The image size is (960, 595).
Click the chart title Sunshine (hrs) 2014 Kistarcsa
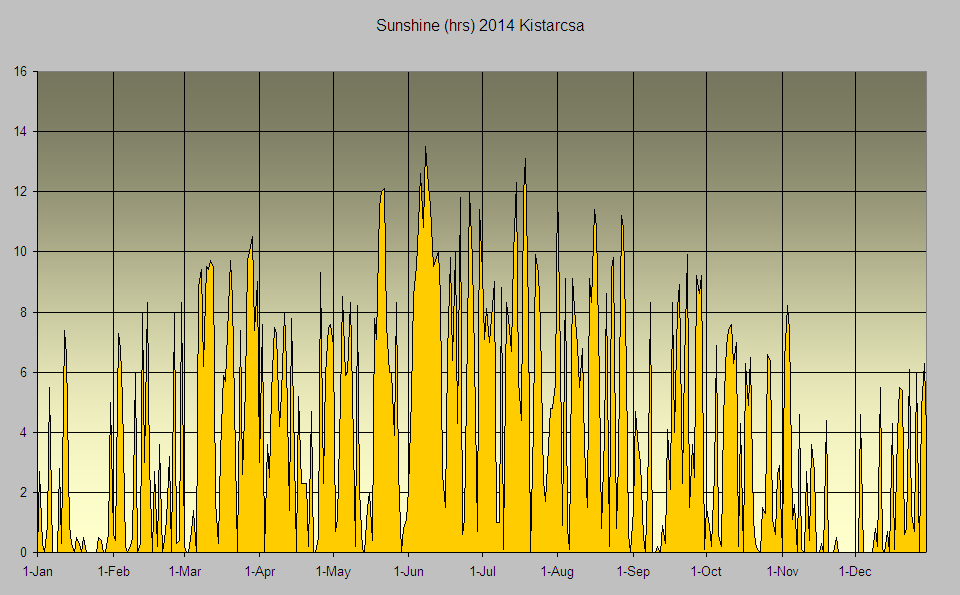pyautogui.click(x=480, y=26)
